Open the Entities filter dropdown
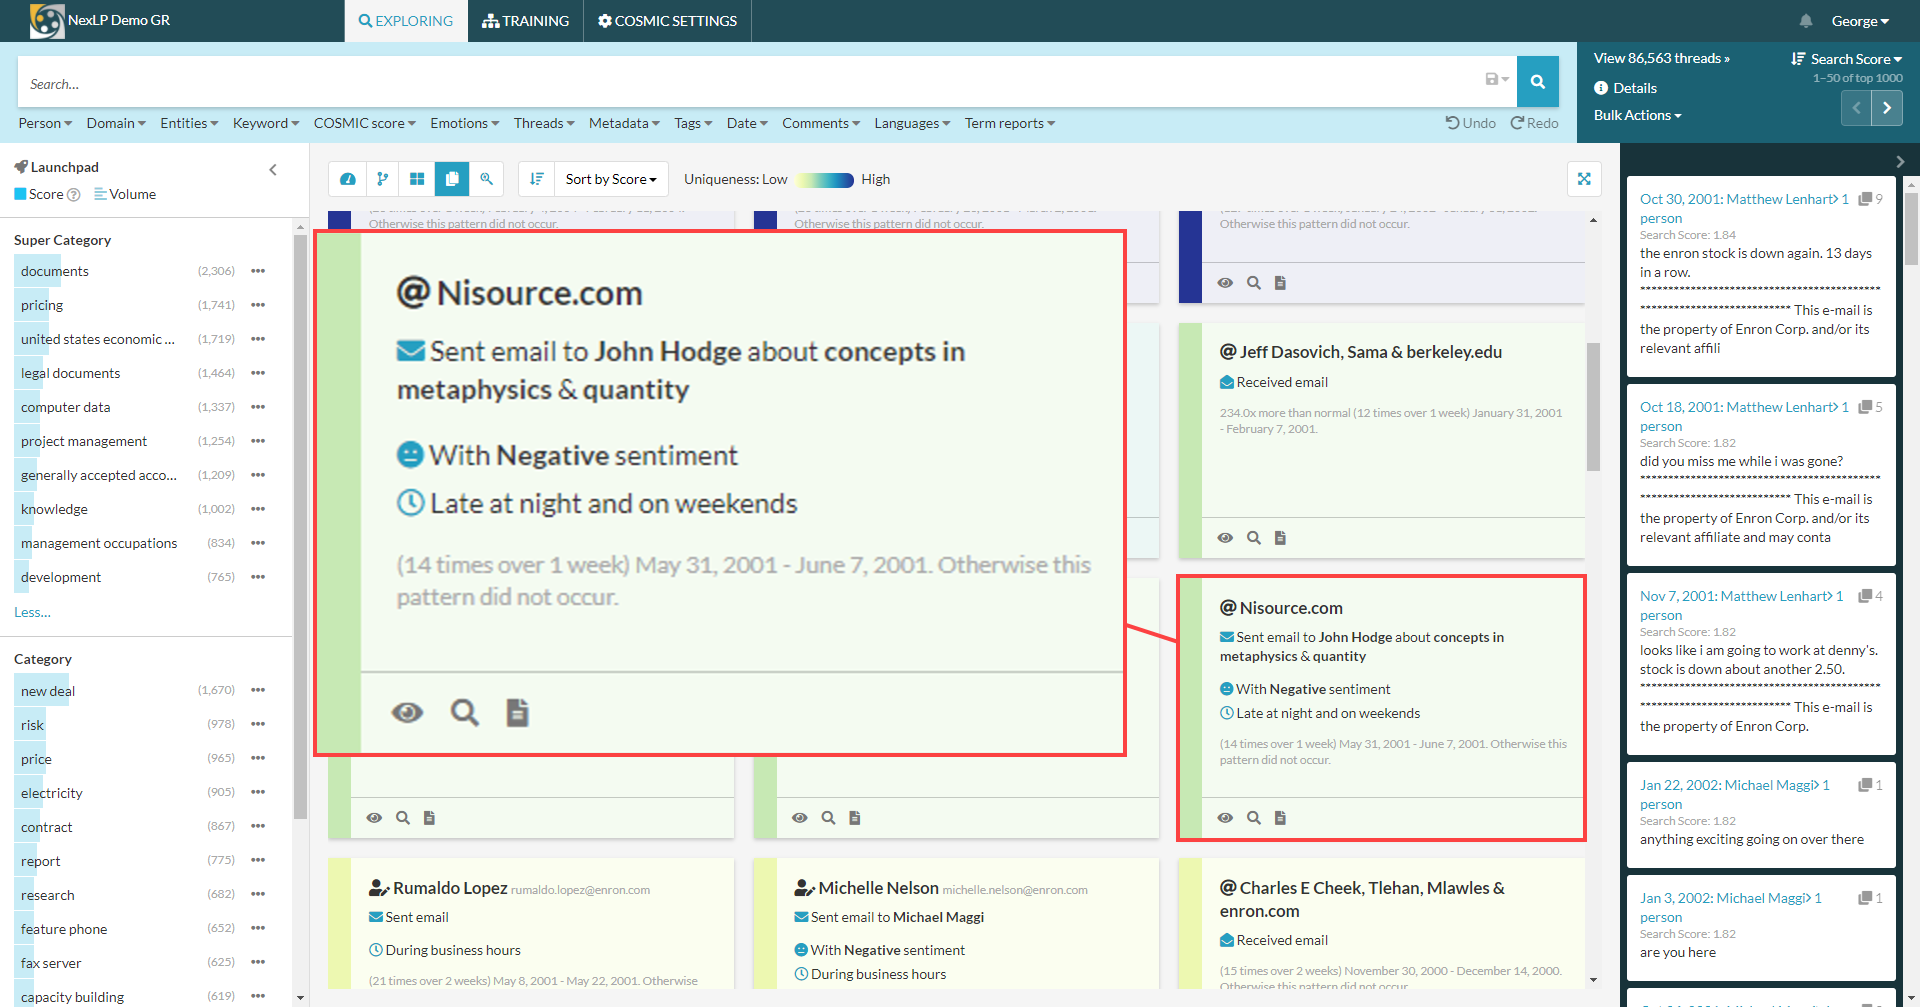 (189, 123)
